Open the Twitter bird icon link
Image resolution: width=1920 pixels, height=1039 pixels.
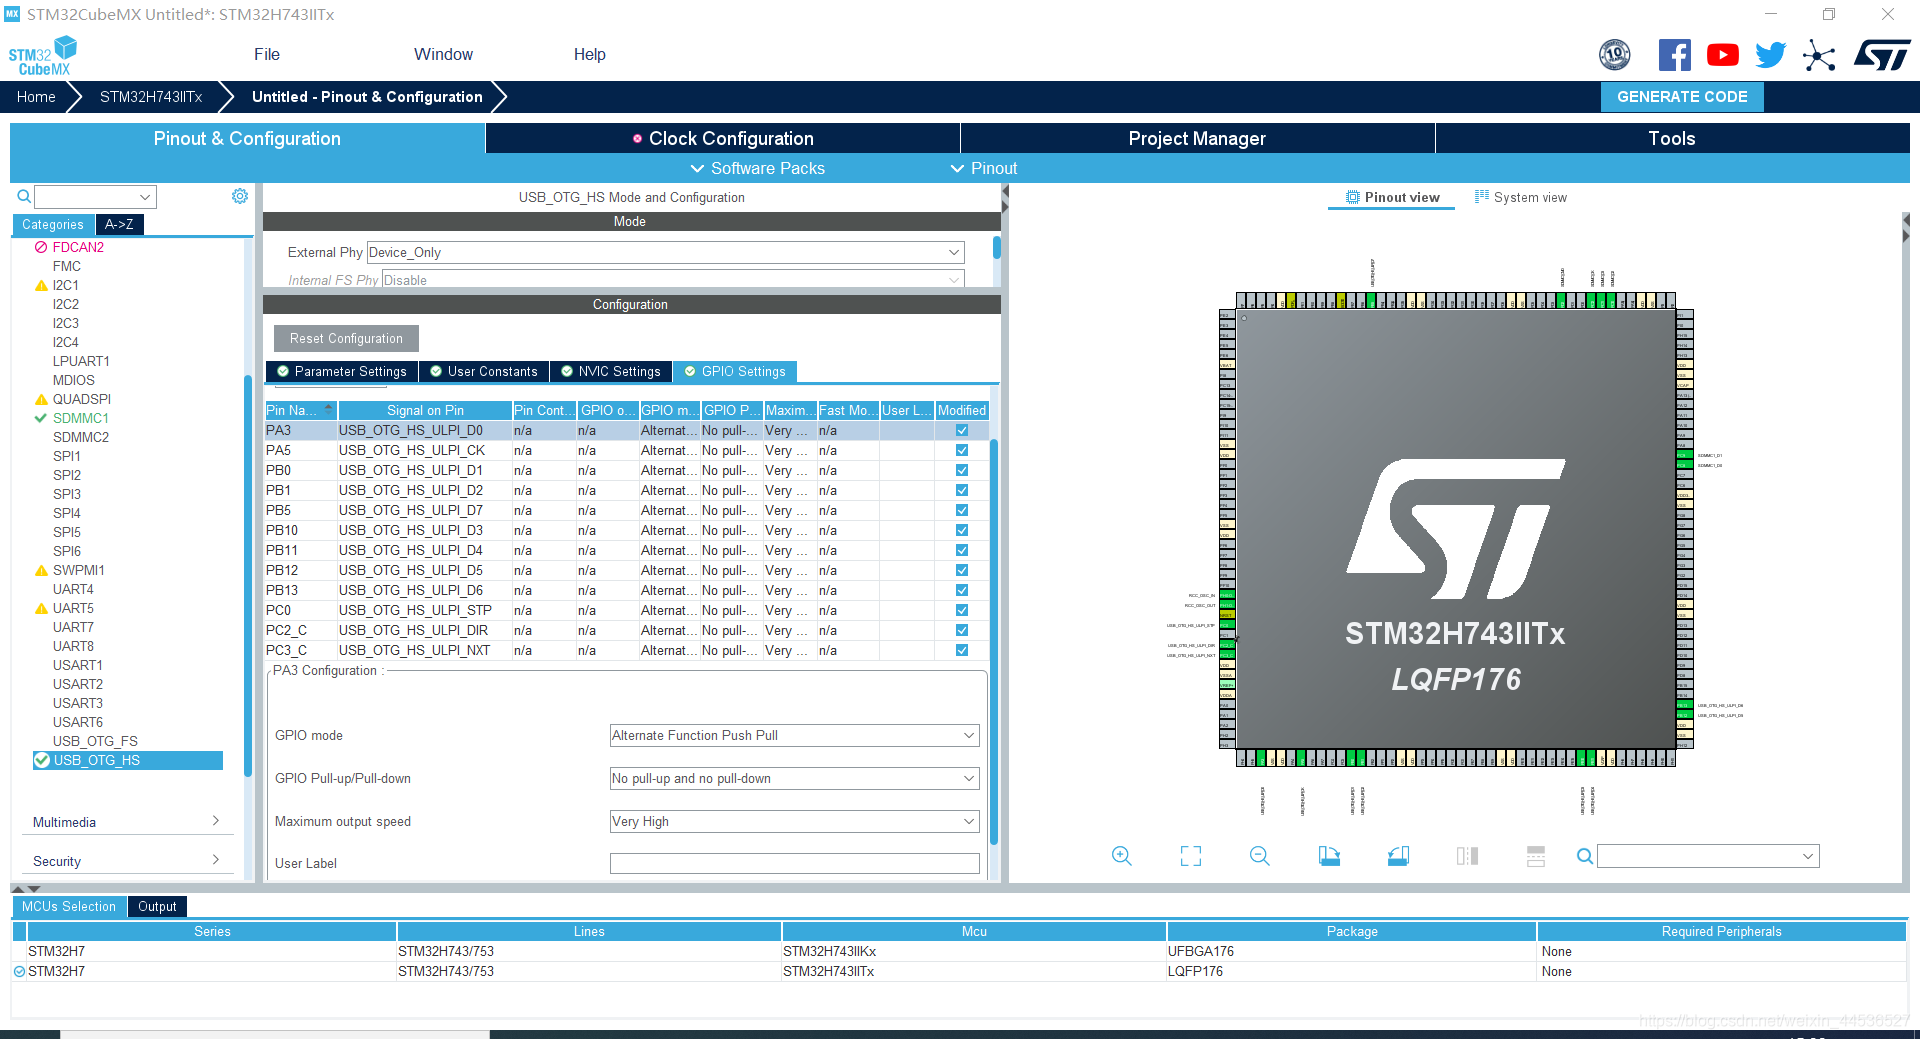[1770, 55]
